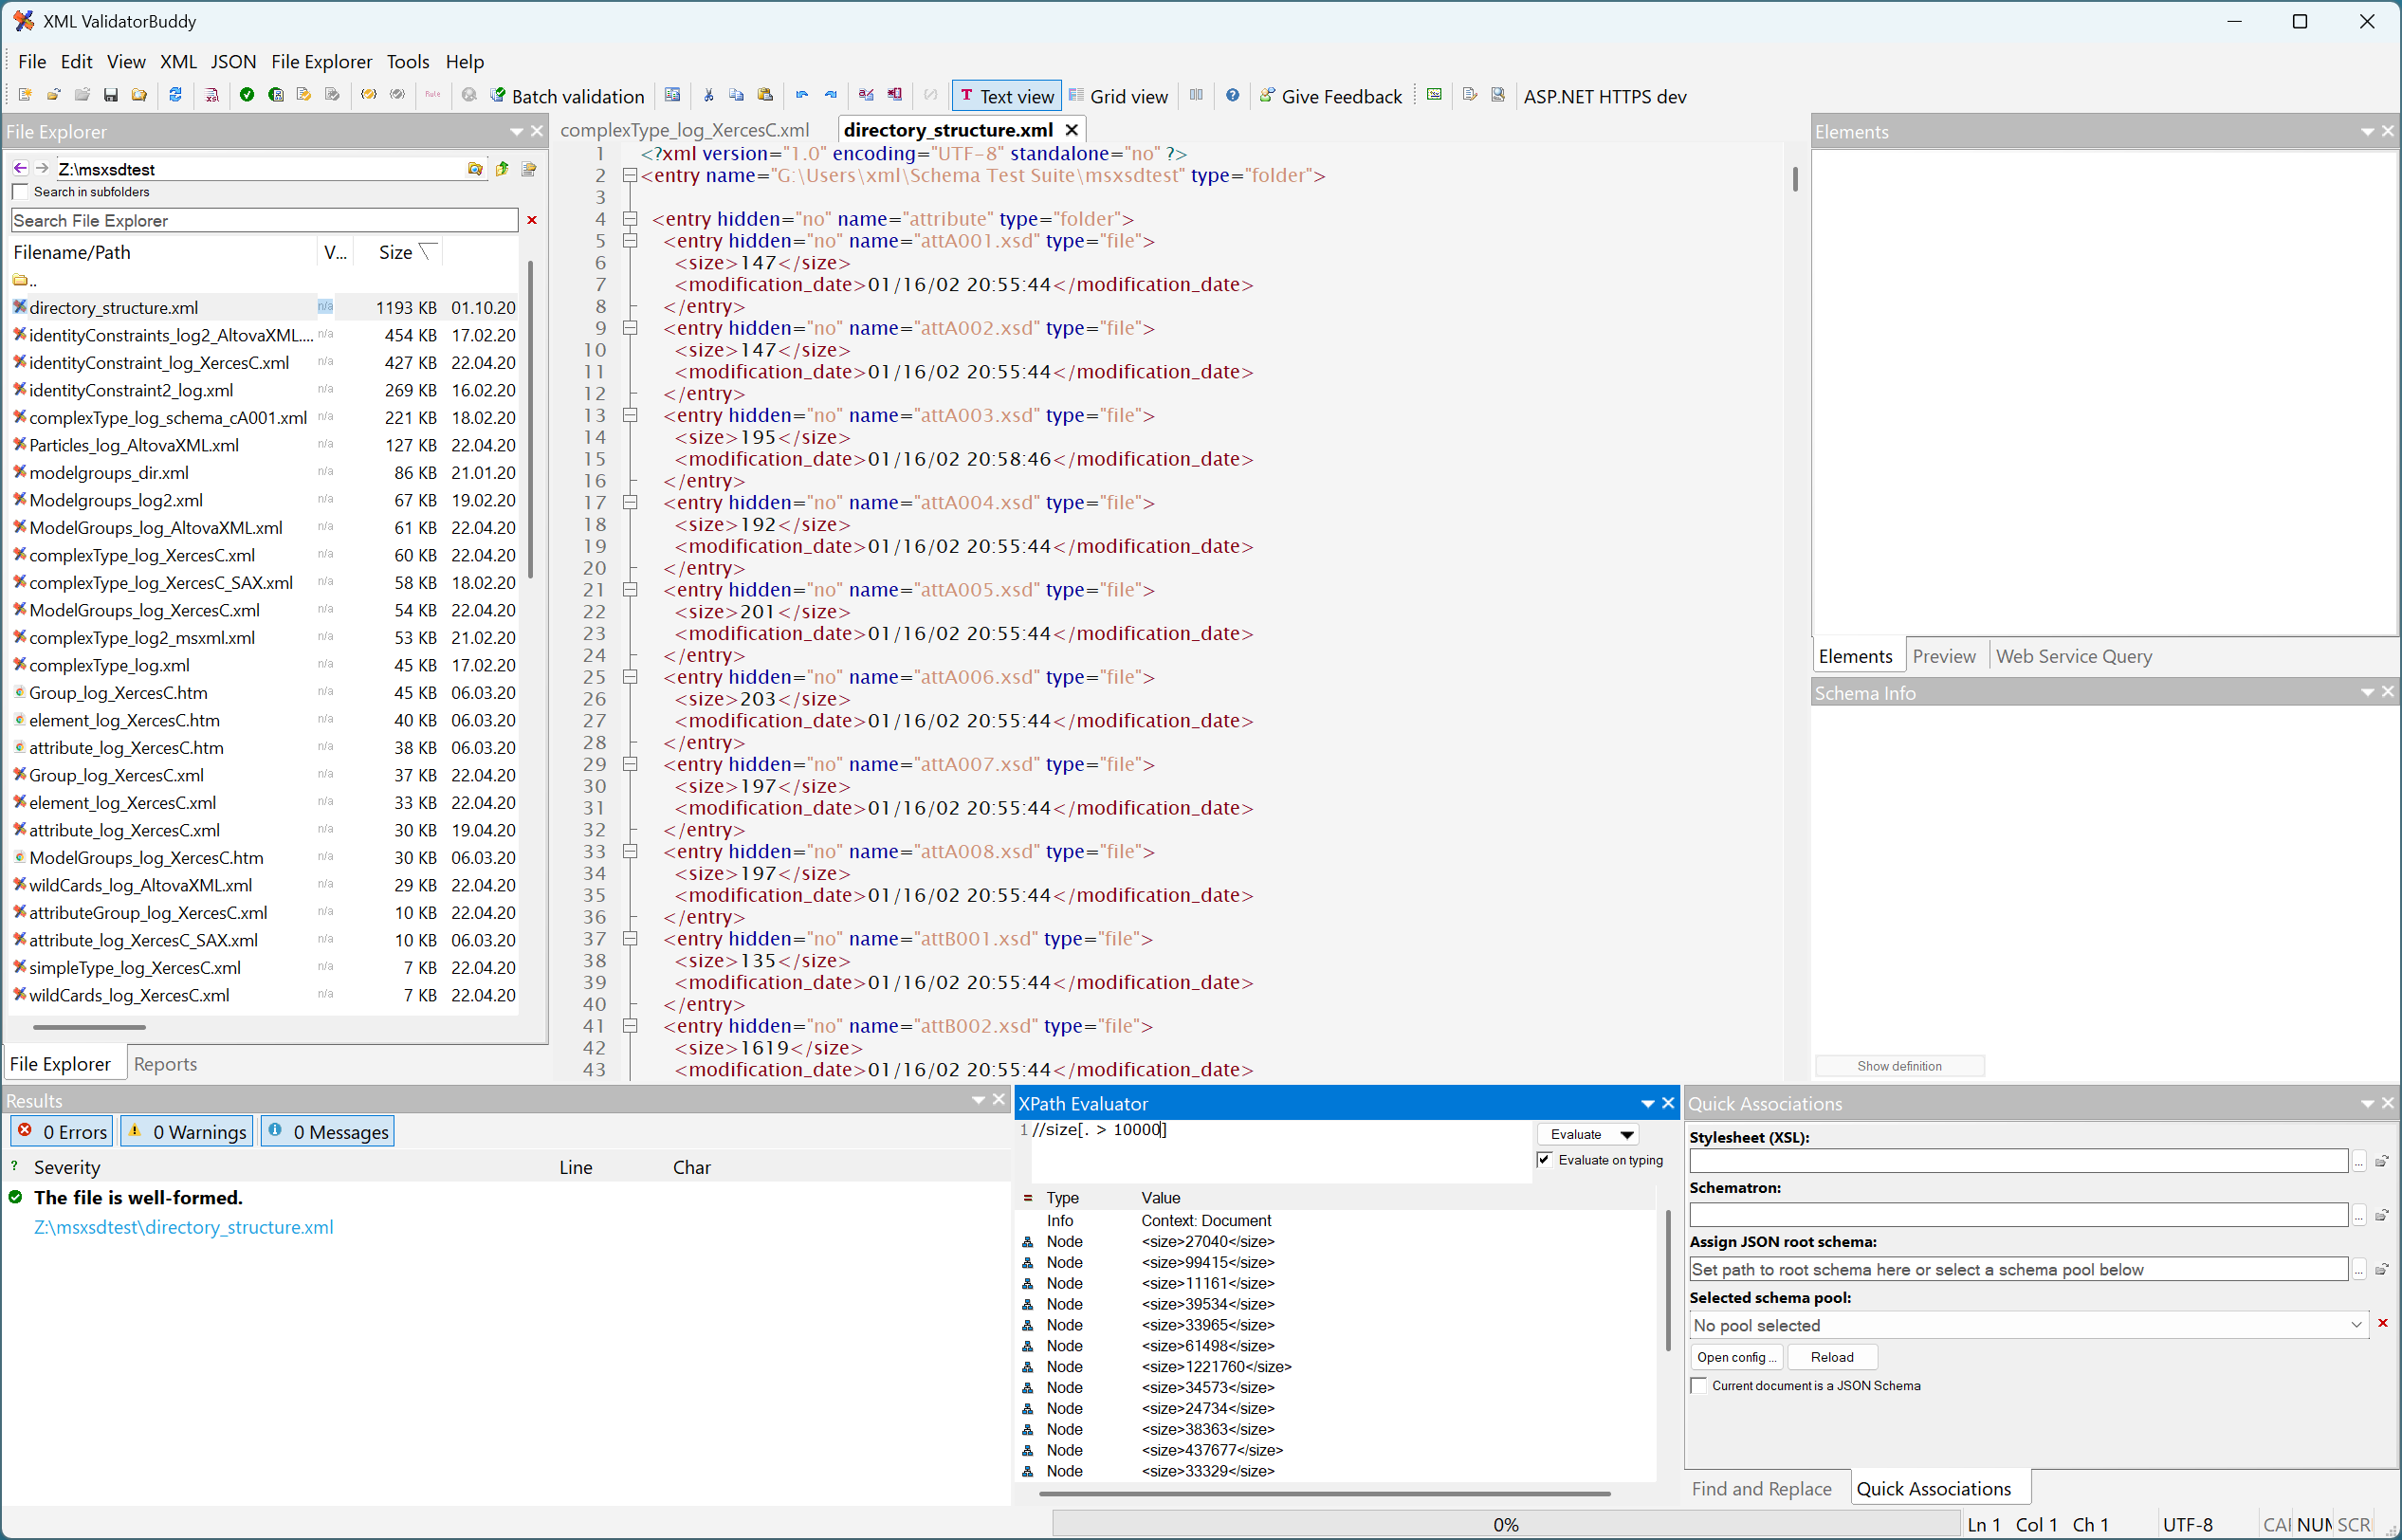The width and height of the screenshot is (2402, 1540).
Task: Click the paste clipboard icon
Action: tap(766, 95)
